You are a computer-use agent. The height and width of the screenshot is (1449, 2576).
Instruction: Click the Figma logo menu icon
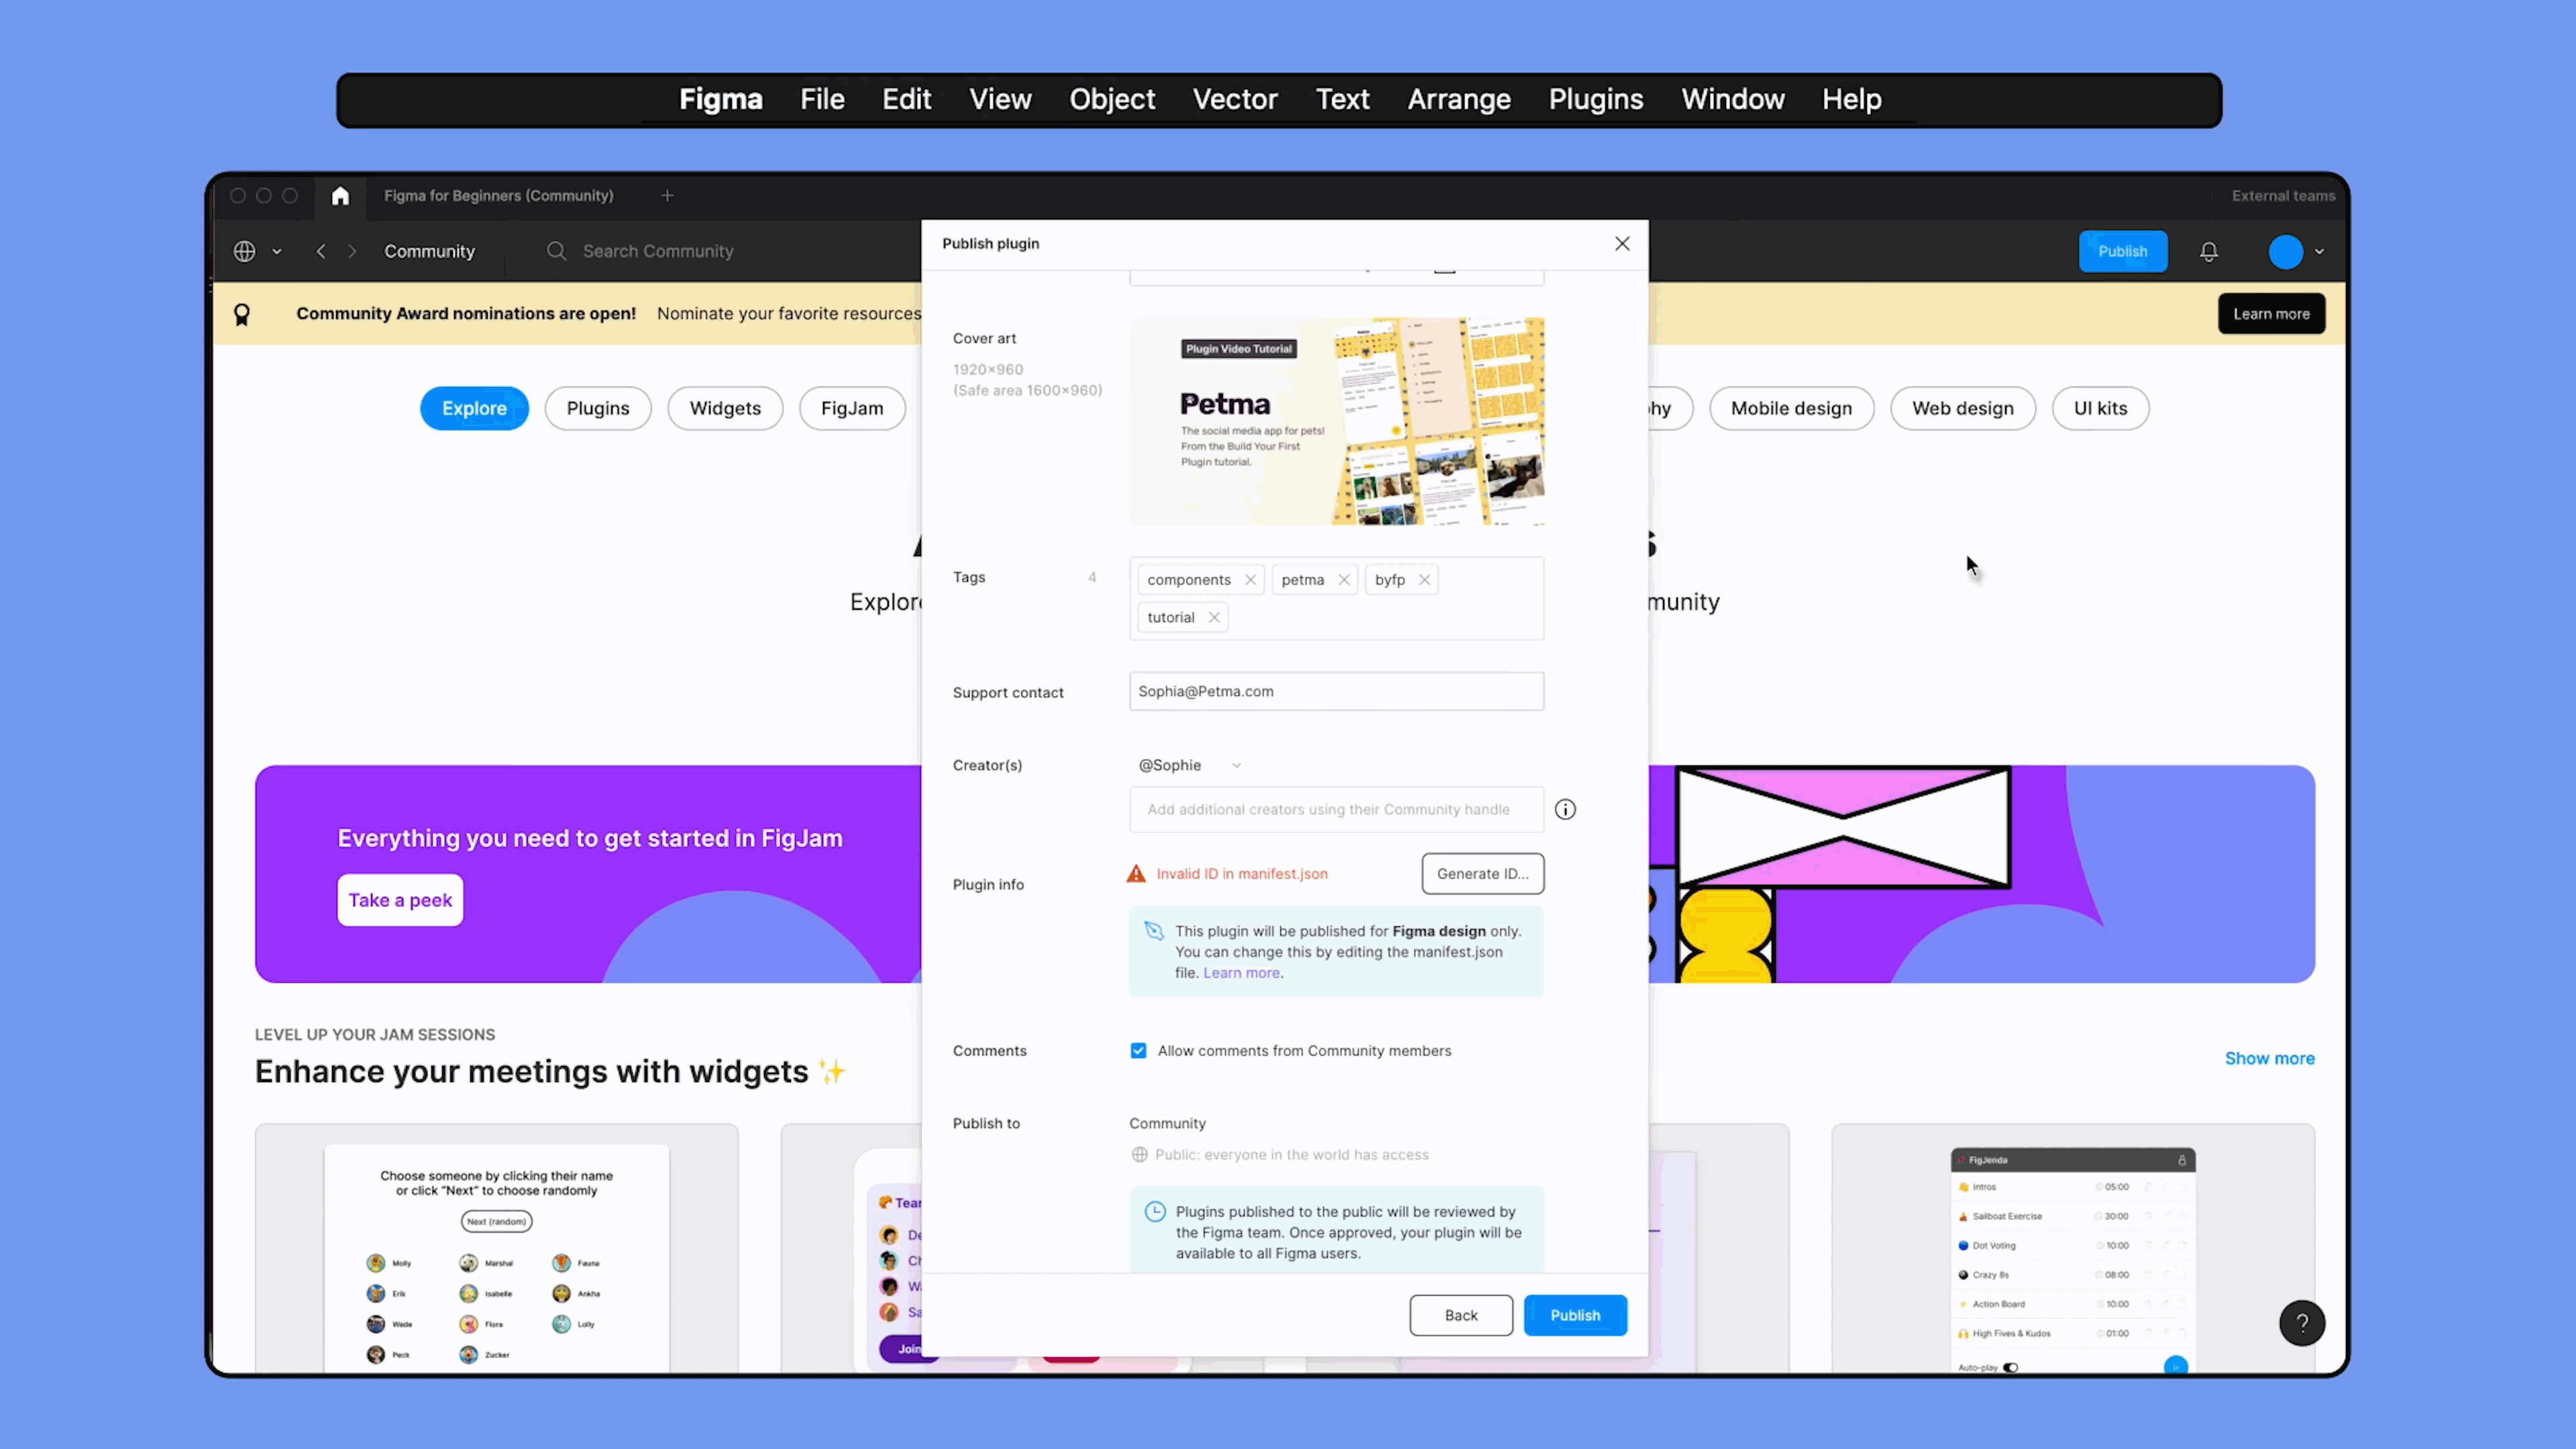coord(720,97)
